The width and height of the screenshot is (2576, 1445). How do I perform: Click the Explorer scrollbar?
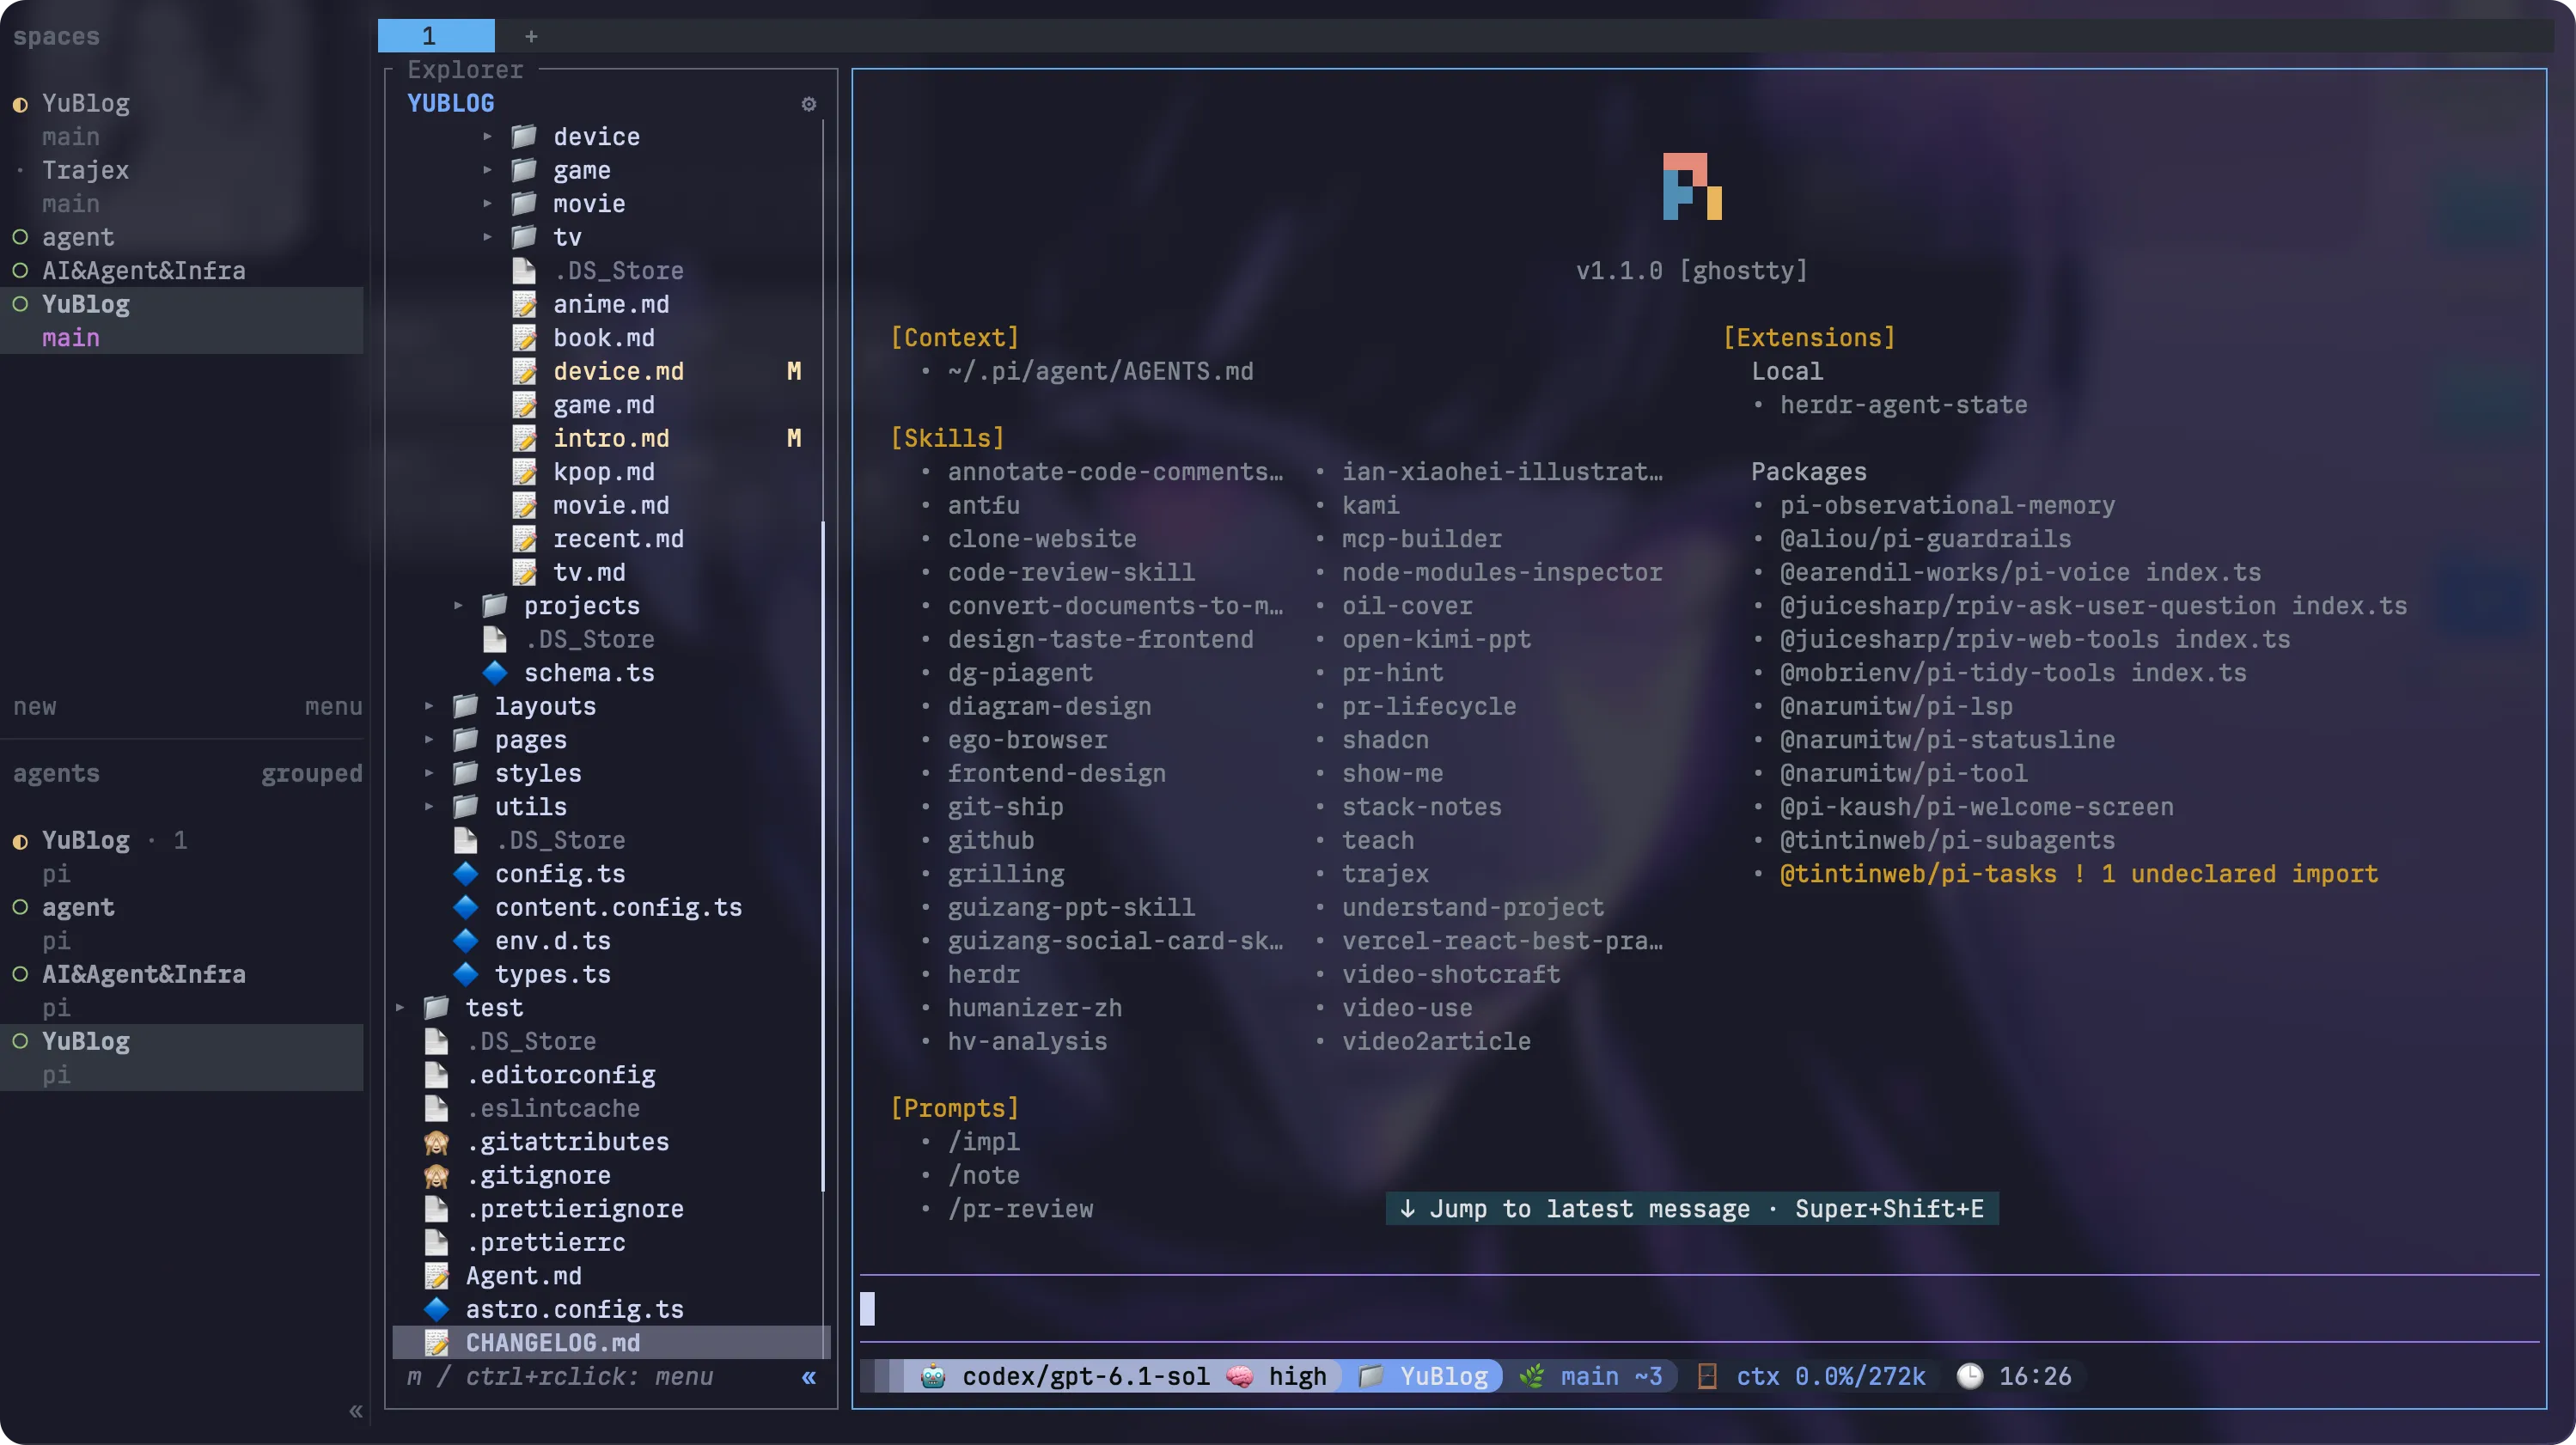point(823,855)
